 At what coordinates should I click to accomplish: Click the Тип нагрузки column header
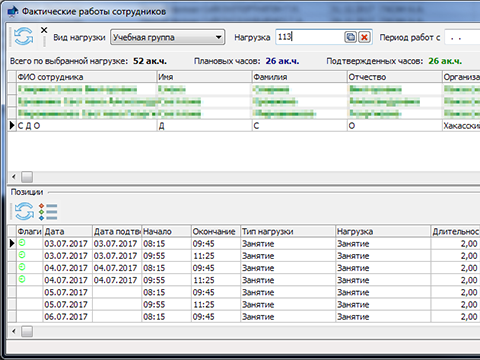point(288,231)
